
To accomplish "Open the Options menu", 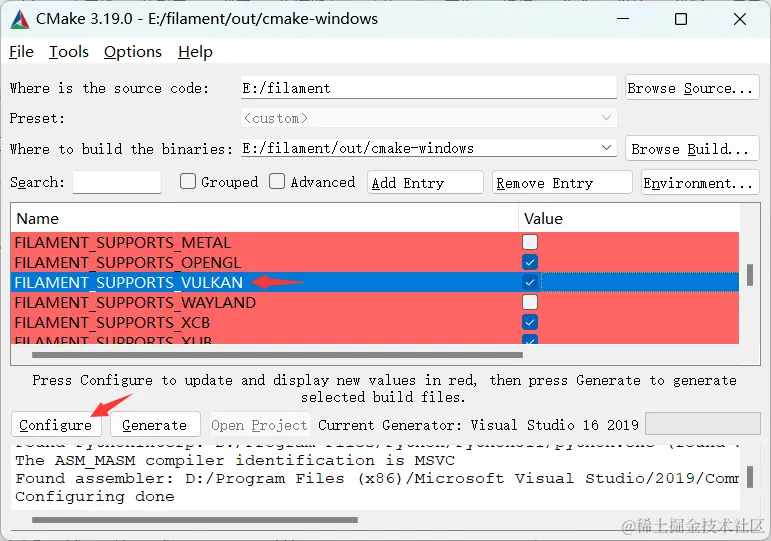I will [x=133, y=52].
